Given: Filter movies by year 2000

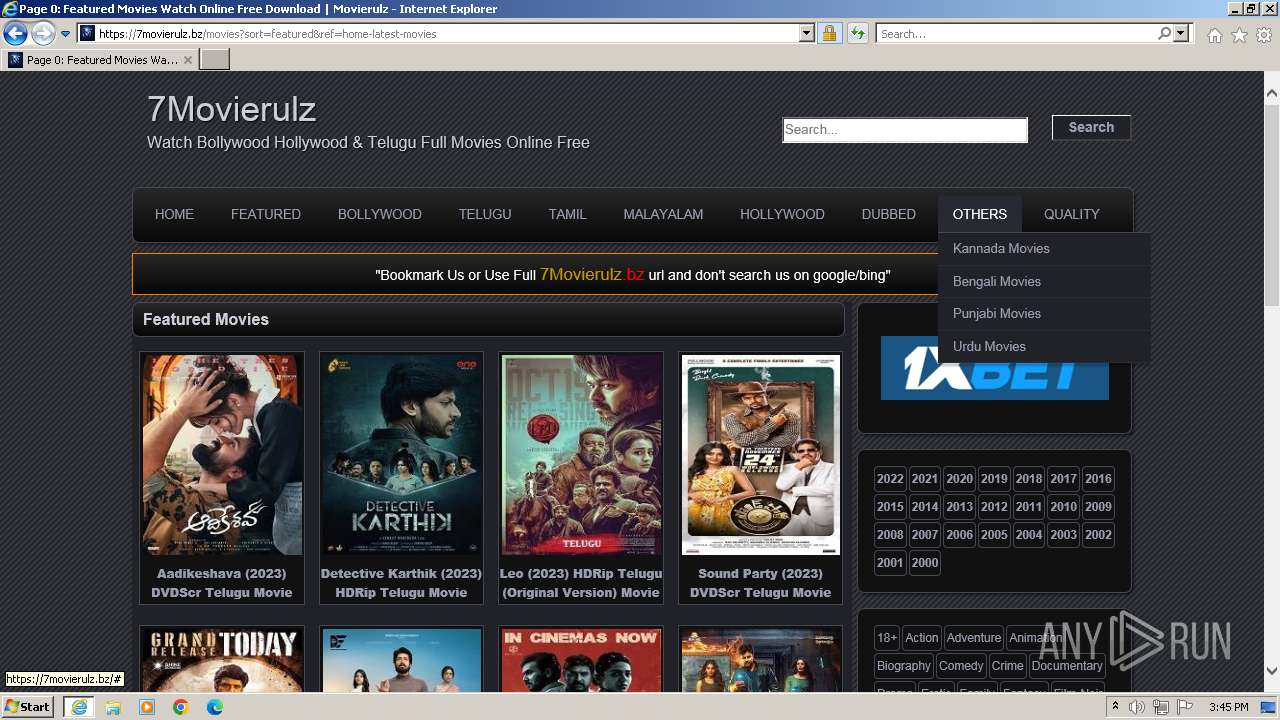Looking at the screenshot, I should pyautogui.click(x=925, y=563).
